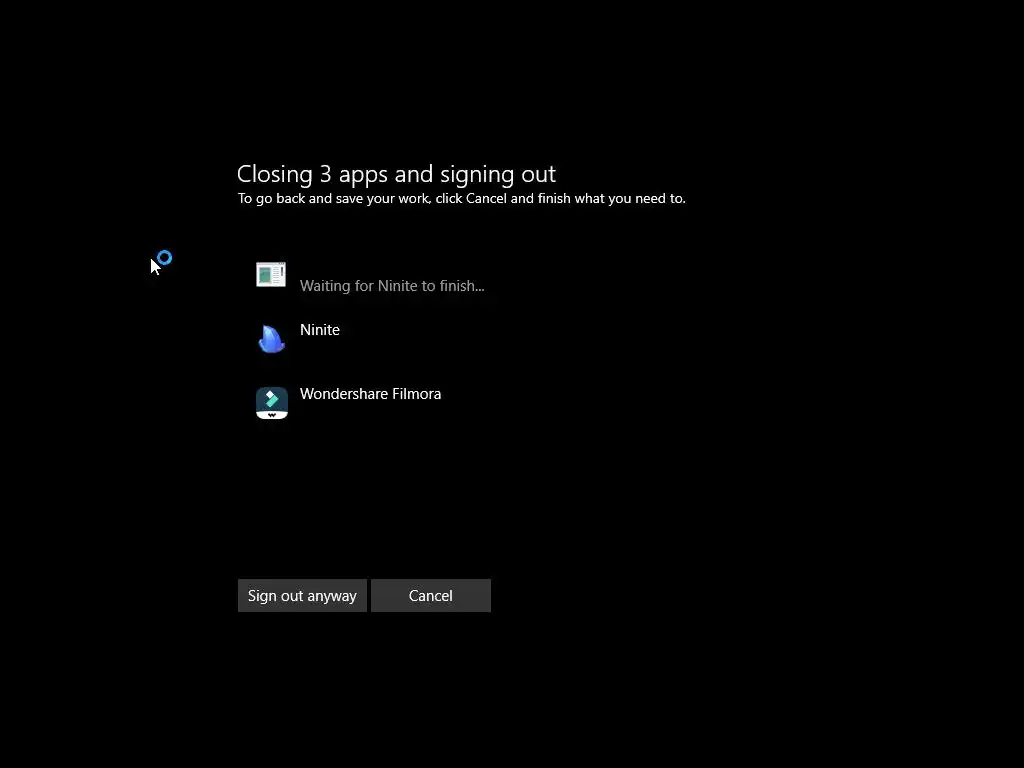Click the Sign out anyway button
This screenshot has height=768, width=1024.
click(x=302, y=596)
